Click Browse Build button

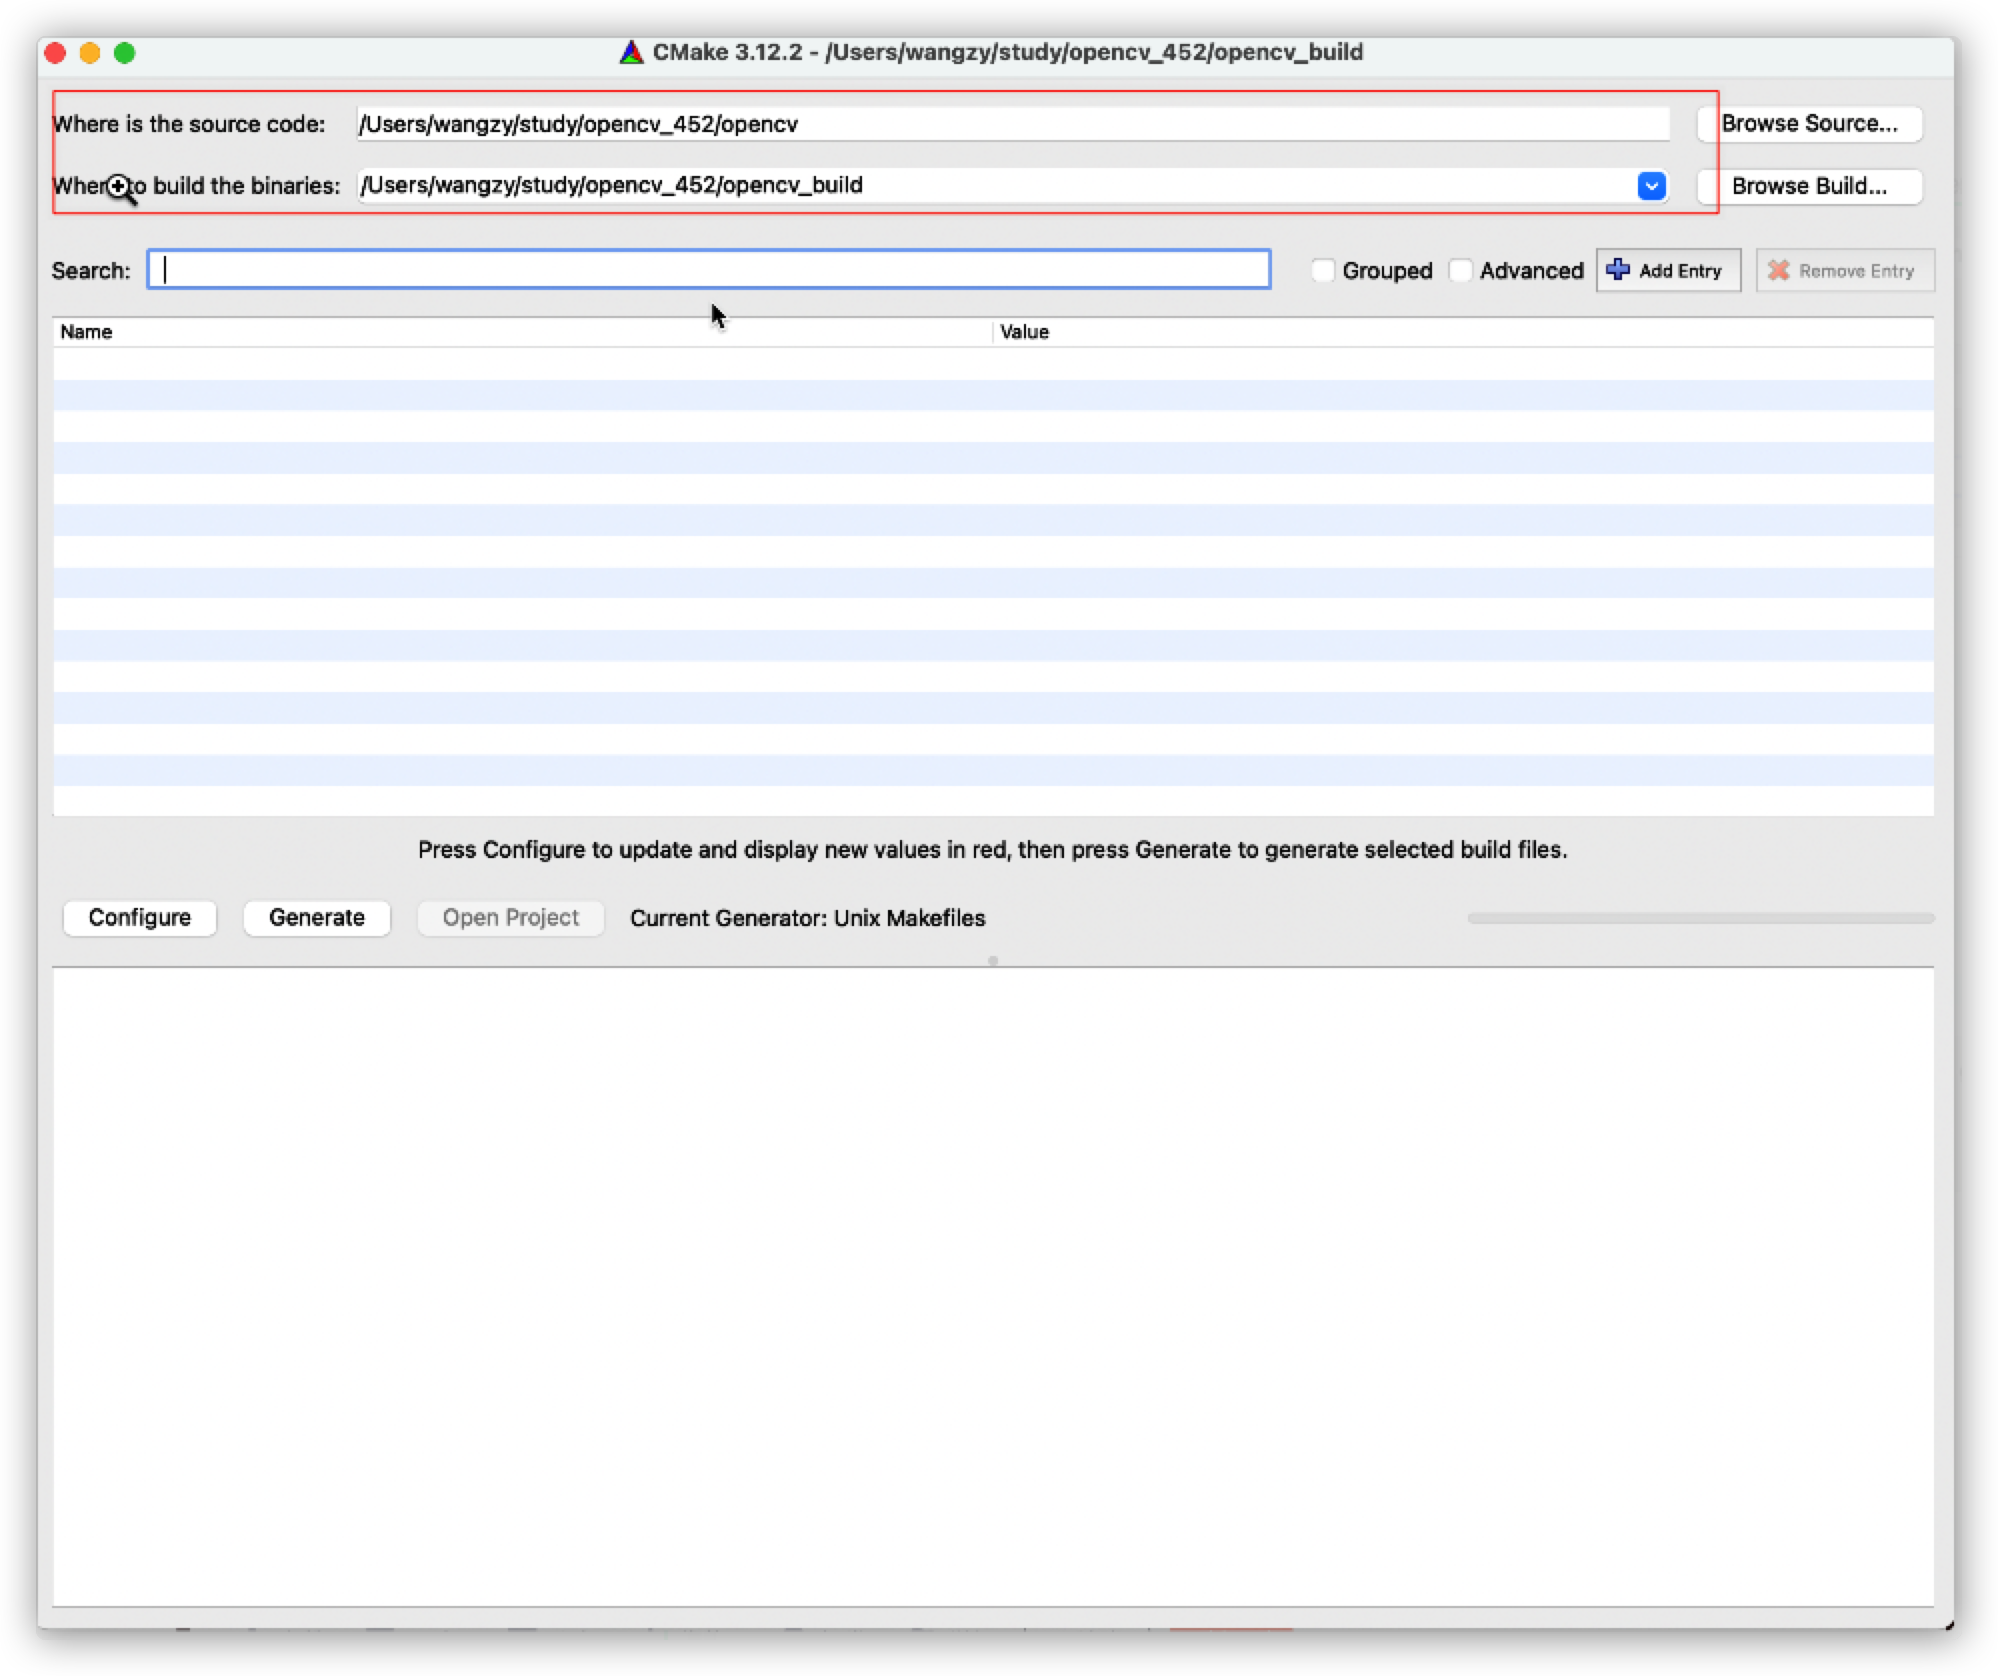(x=1809, y=186)
